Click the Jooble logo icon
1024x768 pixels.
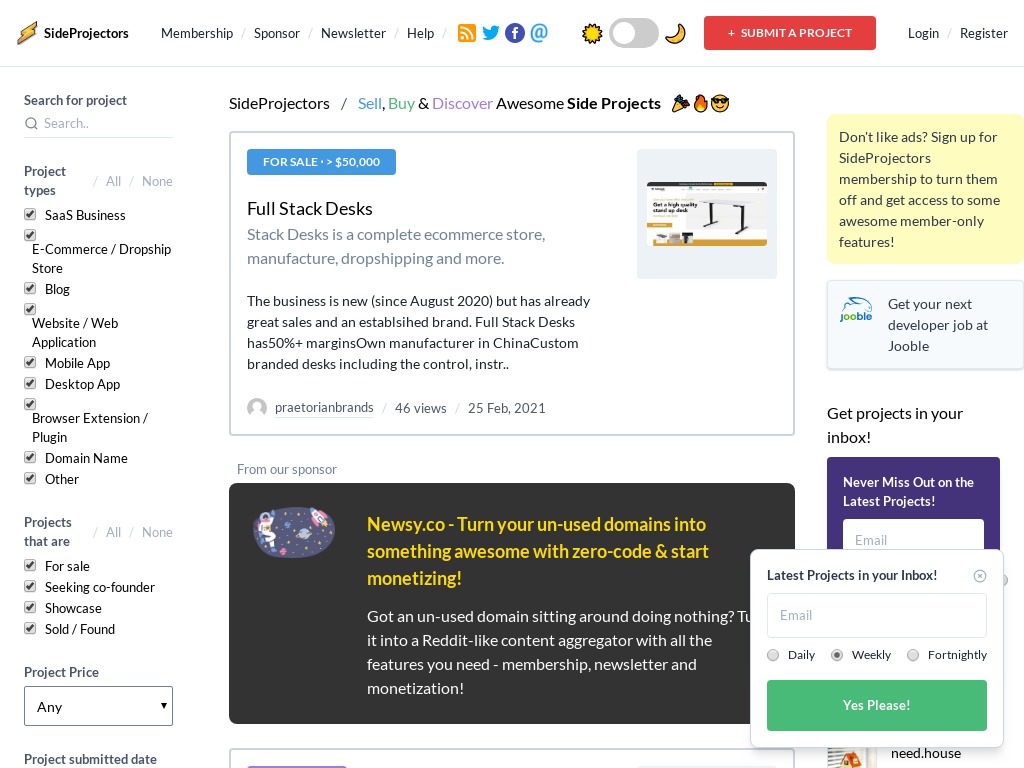pos(856,310)
